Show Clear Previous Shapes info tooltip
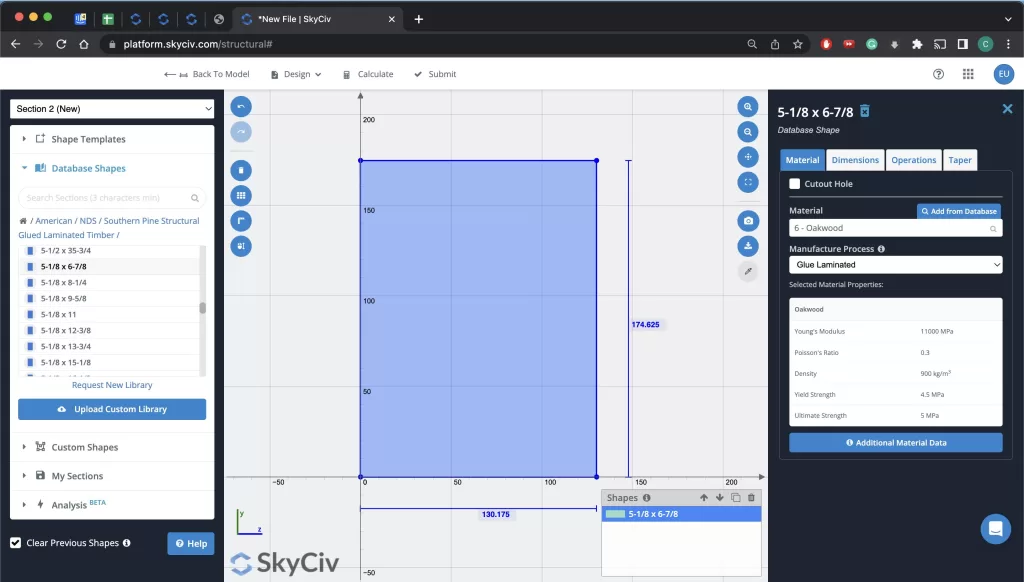The image size is (1024, 582). pos(127,543)
